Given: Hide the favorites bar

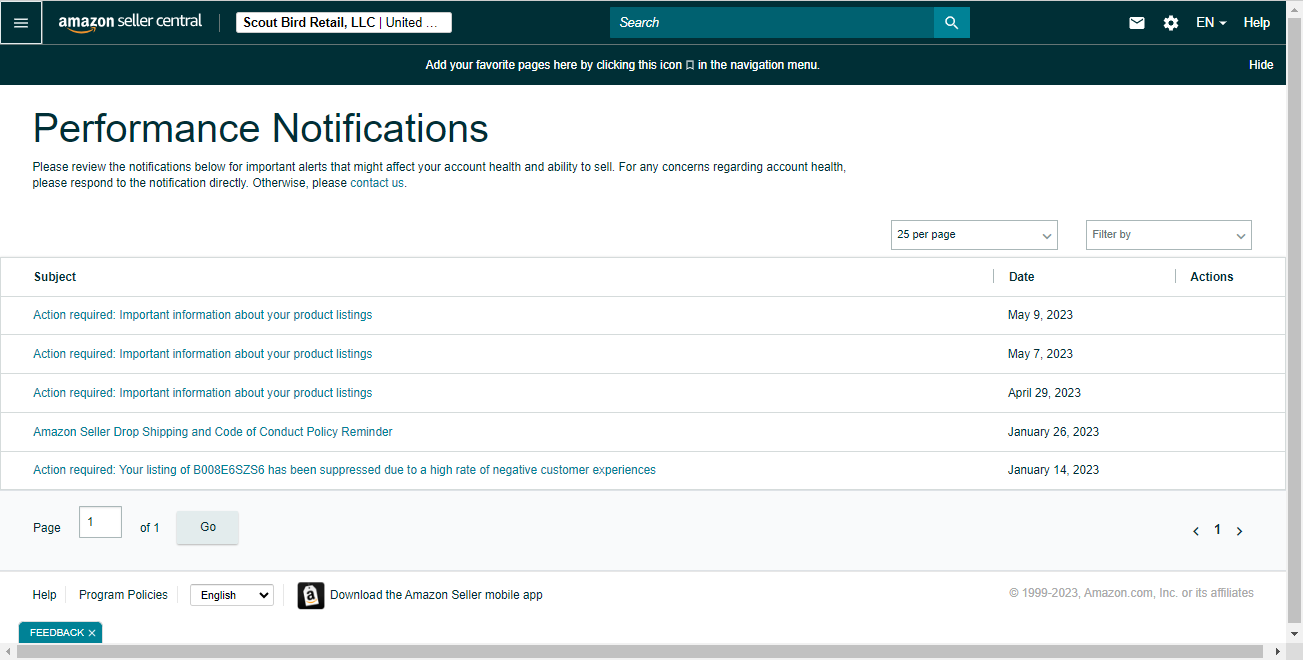Looking at the screenshot, I should click(x=1261, y=65).
